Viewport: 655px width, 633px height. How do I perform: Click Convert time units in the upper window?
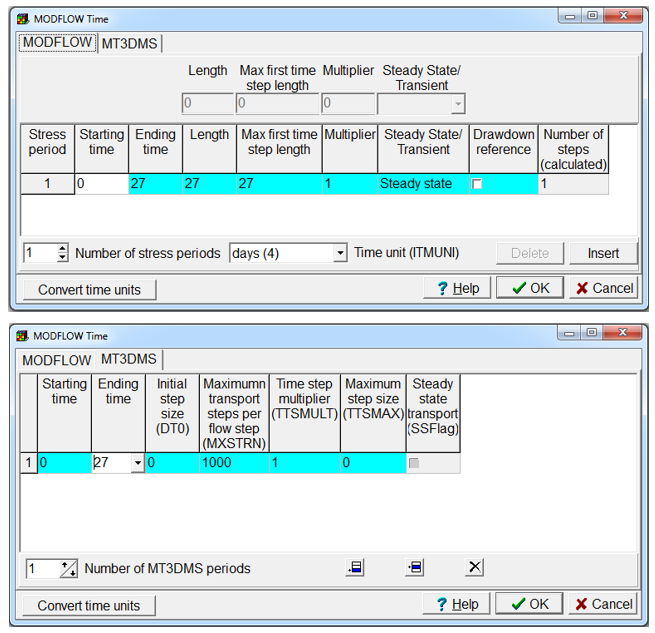point(89,290)
